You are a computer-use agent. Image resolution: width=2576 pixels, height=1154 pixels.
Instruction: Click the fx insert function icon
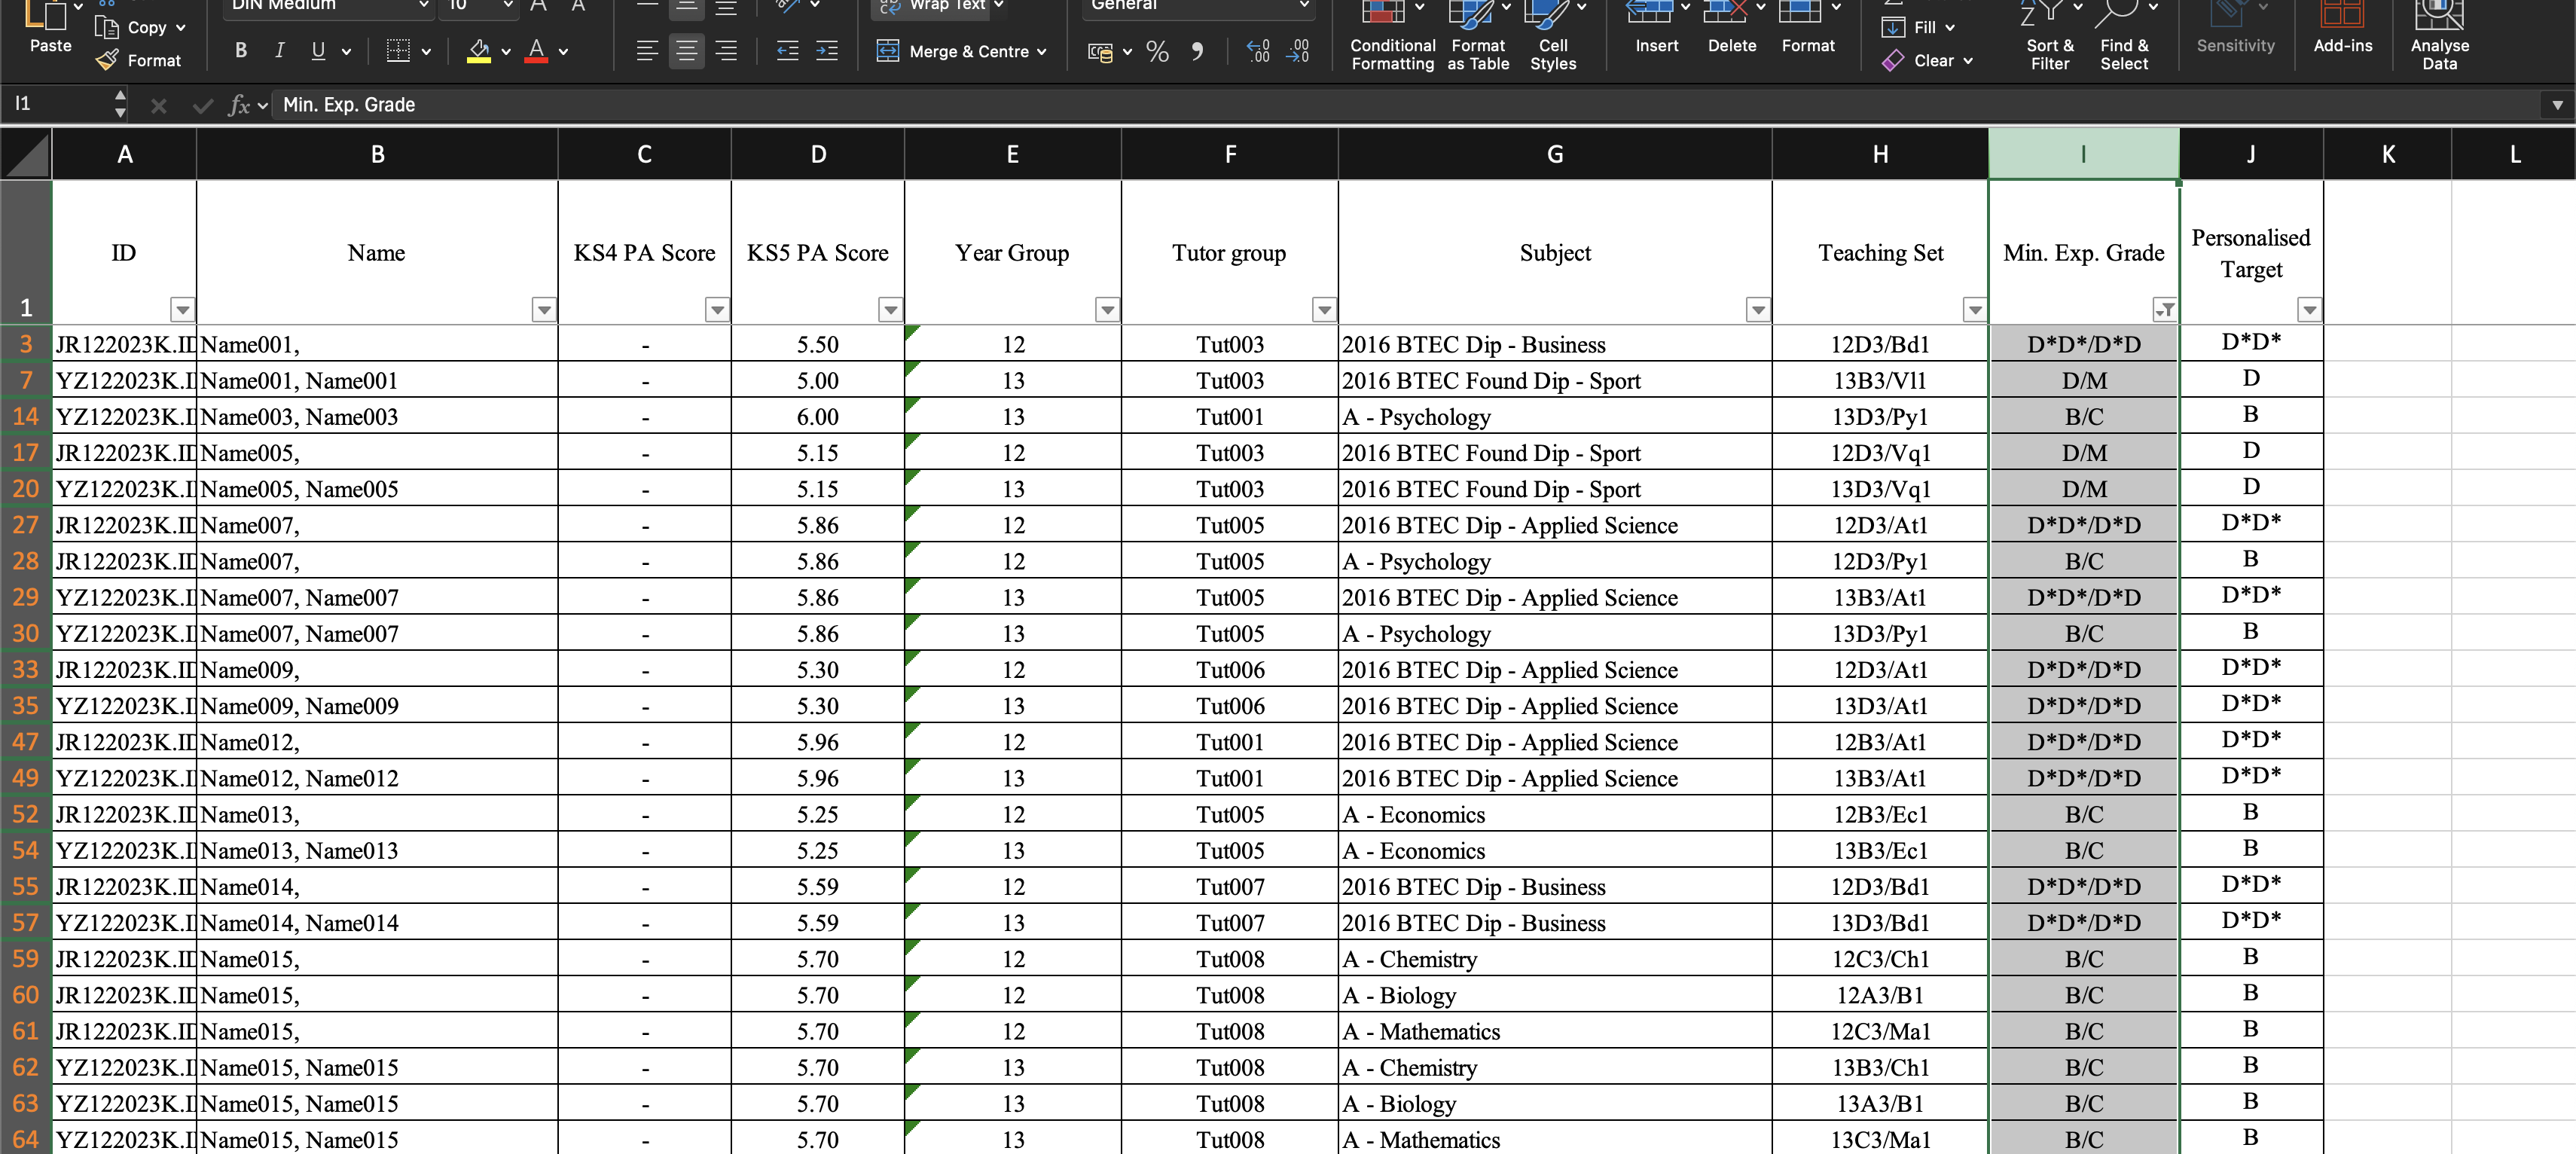(239, 105)
